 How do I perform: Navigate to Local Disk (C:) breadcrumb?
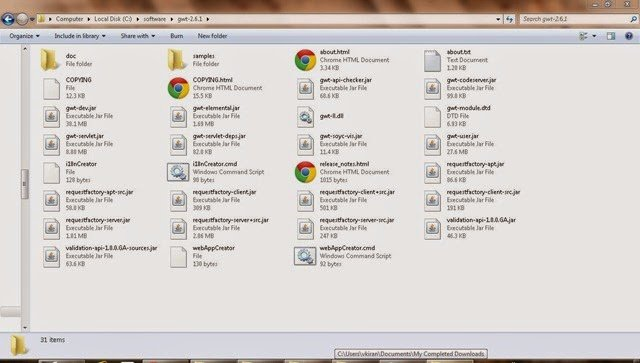point(113,19)
